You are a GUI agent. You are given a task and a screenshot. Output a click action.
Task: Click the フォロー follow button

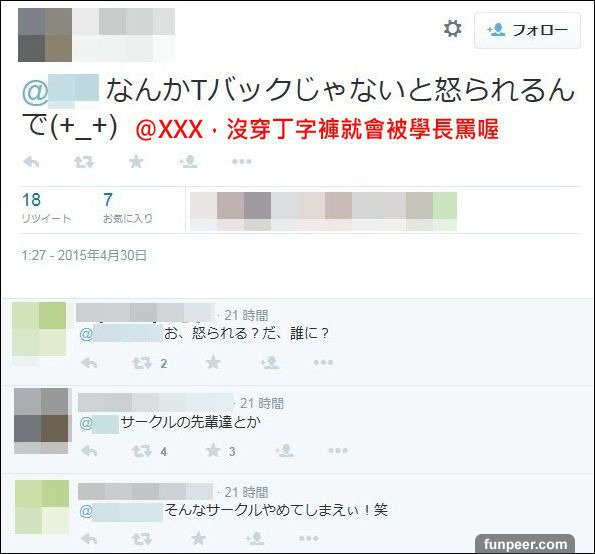pyautogui.click(x=527, y=30)
